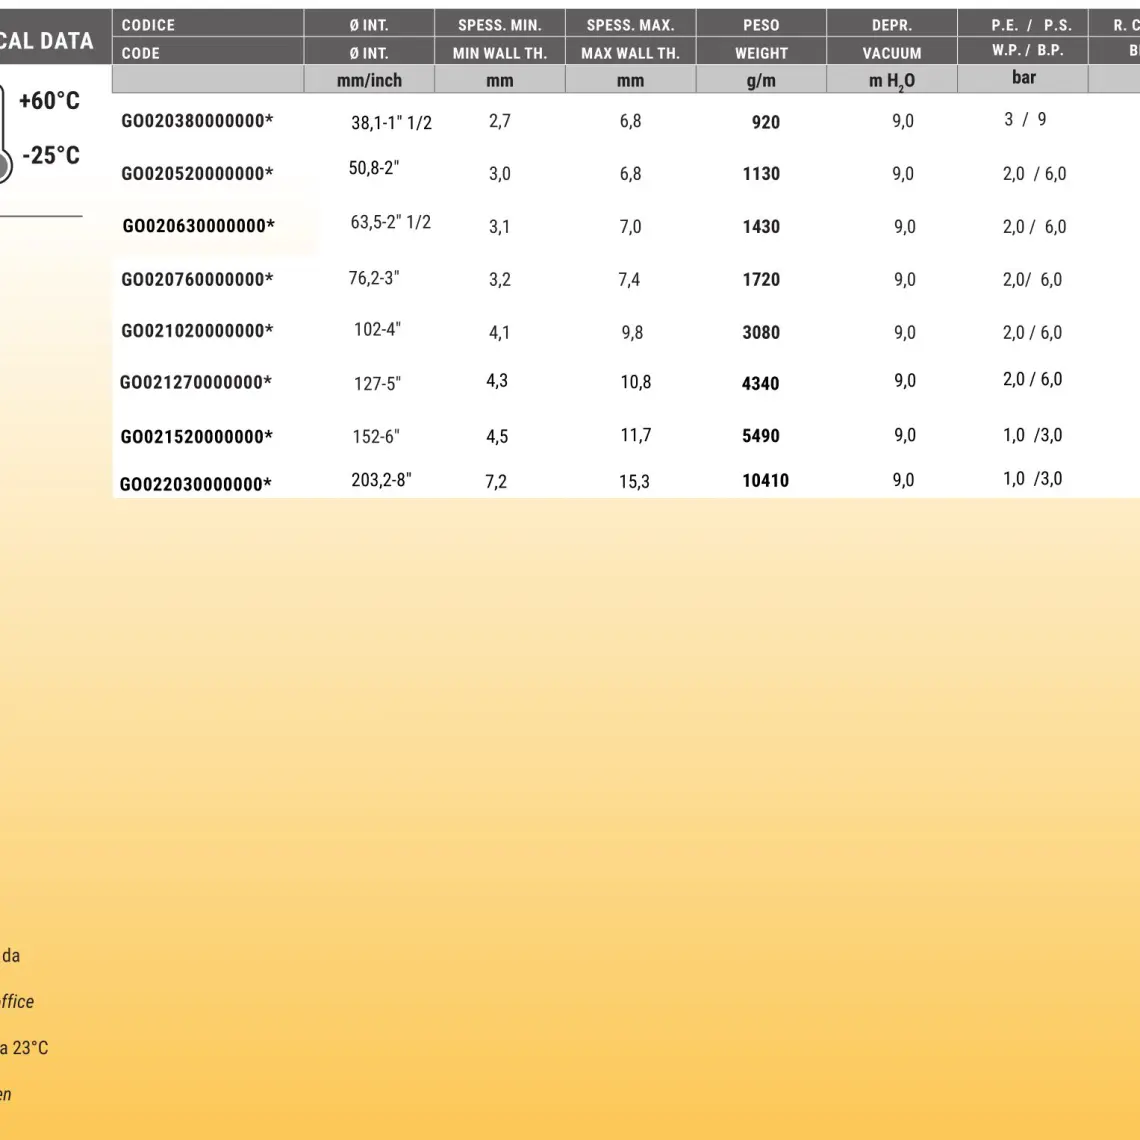Click the -25°C minimum temperature label
The height and width of the screenshot is (1140, 1140).
tap(51, 155)
